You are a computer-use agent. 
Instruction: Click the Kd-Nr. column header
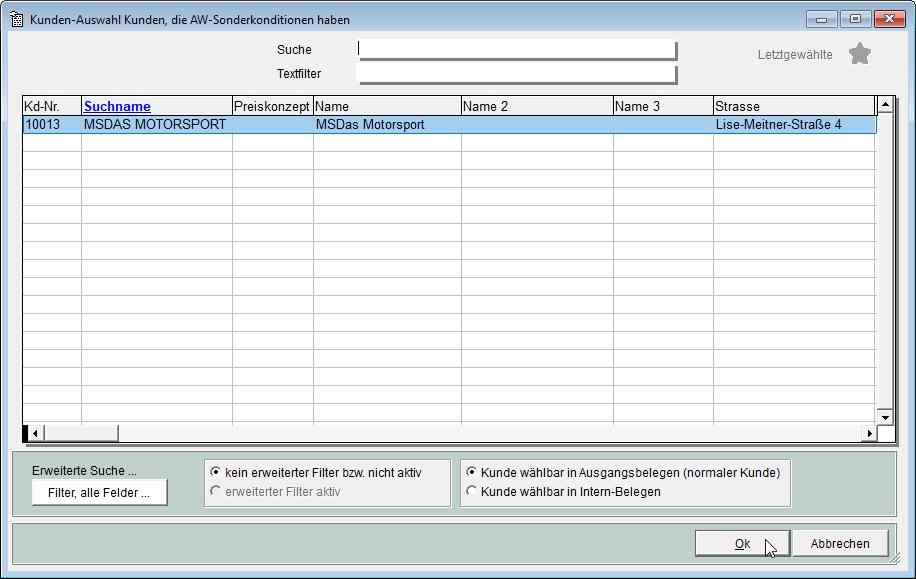click(52, 106)
